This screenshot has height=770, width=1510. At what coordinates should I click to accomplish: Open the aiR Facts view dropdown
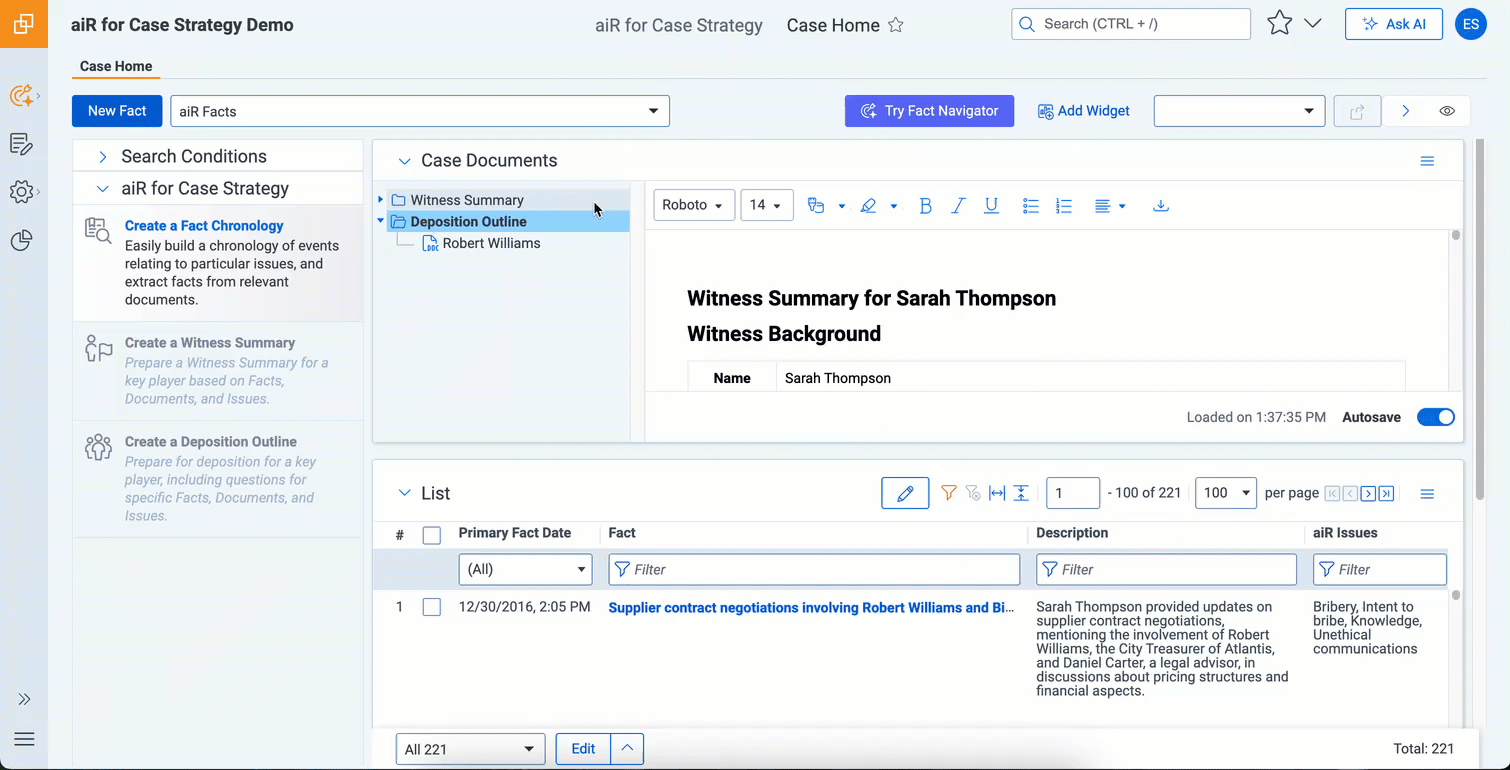[x=420, y=111]
